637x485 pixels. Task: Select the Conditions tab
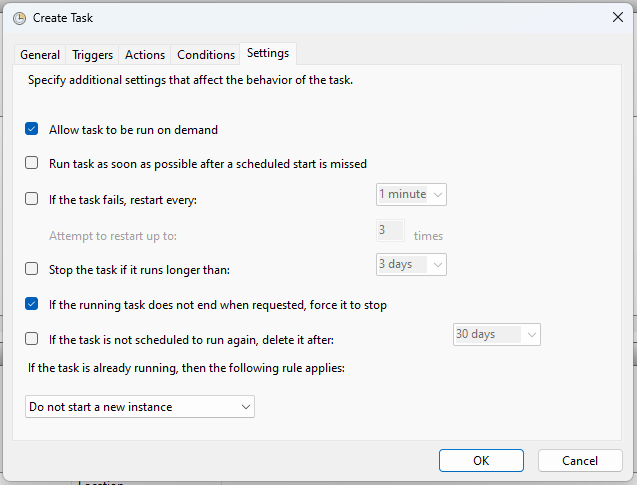(206, 55)
